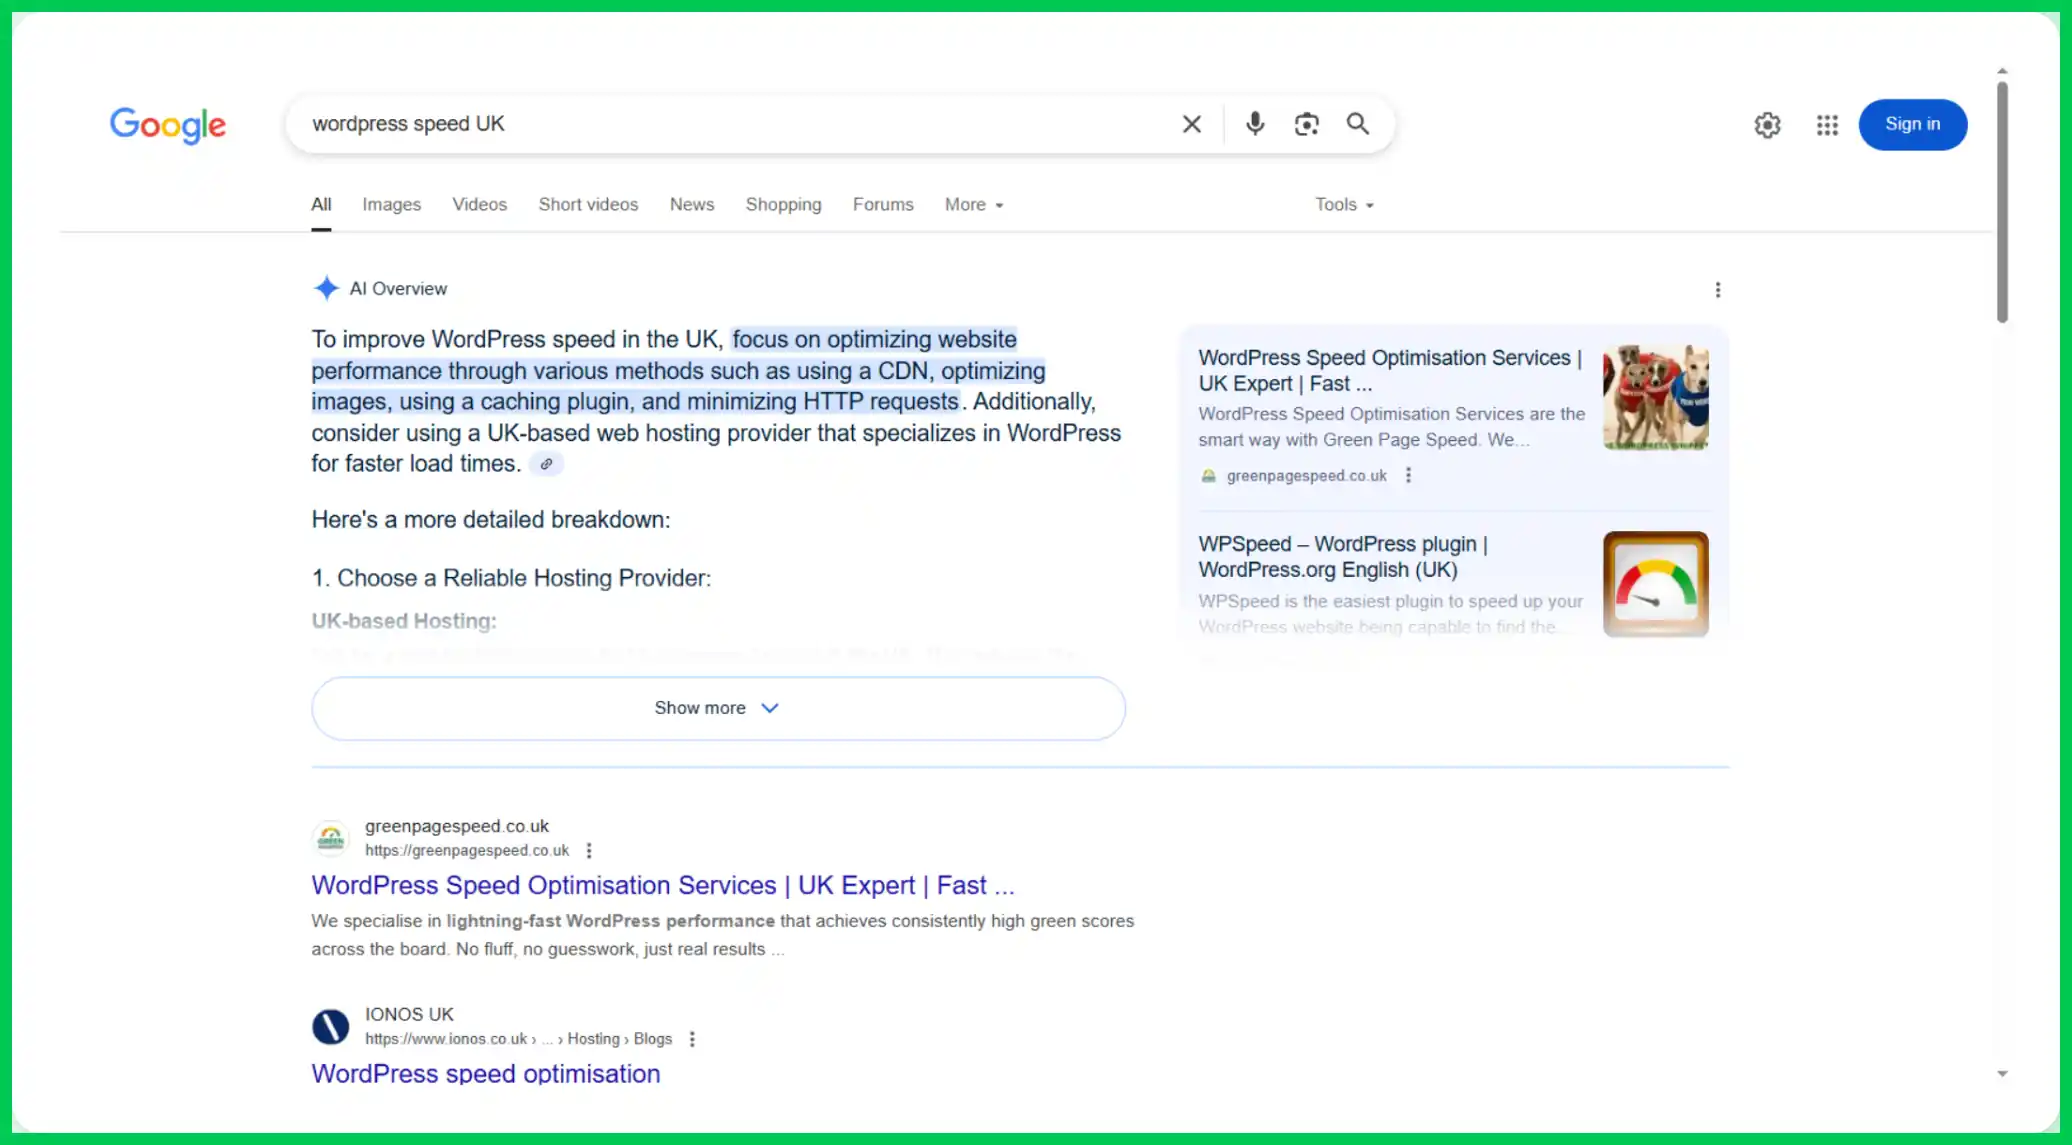Open the AI Overview three-dot options menu

click(1717, 290)
